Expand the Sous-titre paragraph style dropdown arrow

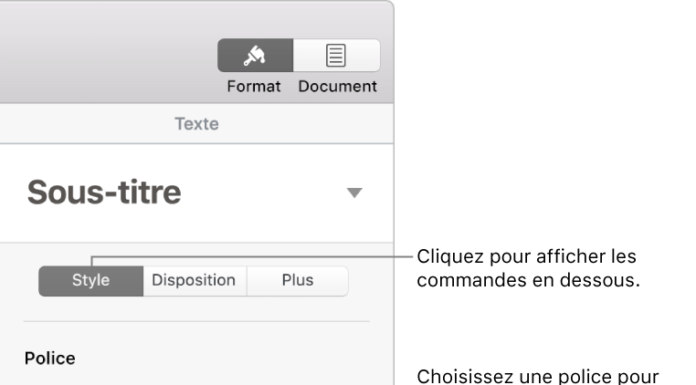[354, 193]
